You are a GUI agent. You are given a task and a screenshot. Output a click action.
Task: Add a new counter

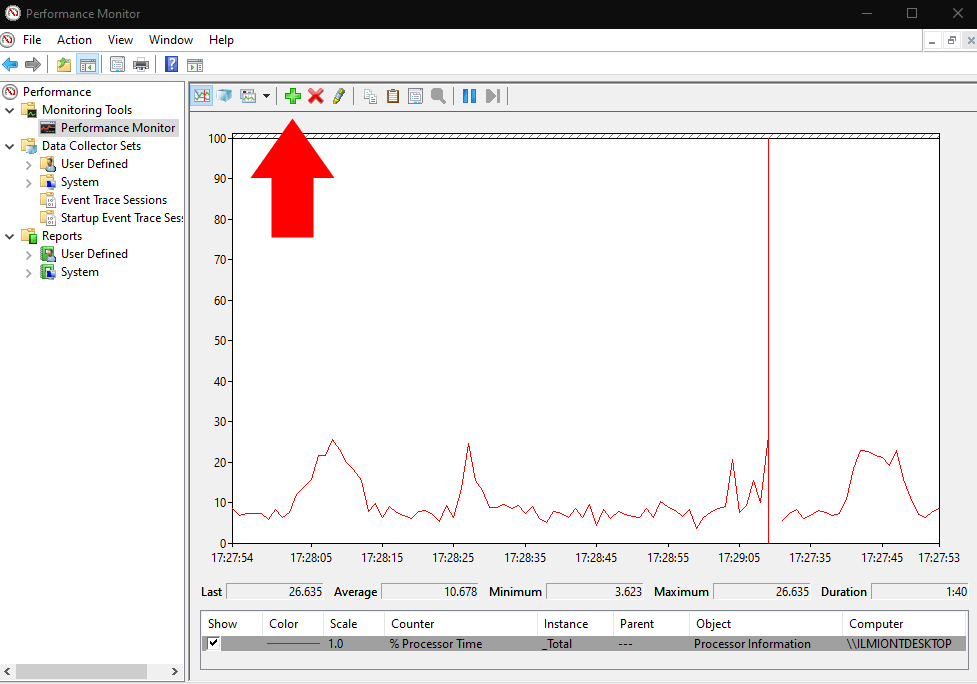pyautogui.click(x=292, y=95)
